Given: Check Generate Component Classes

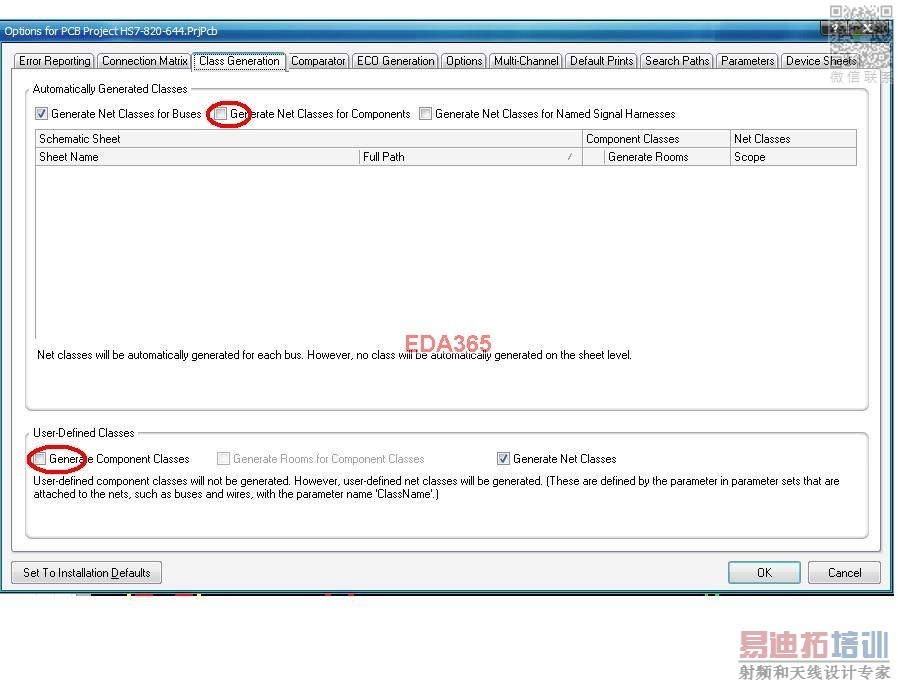Looking at the screenshot, I should [40, 459].
